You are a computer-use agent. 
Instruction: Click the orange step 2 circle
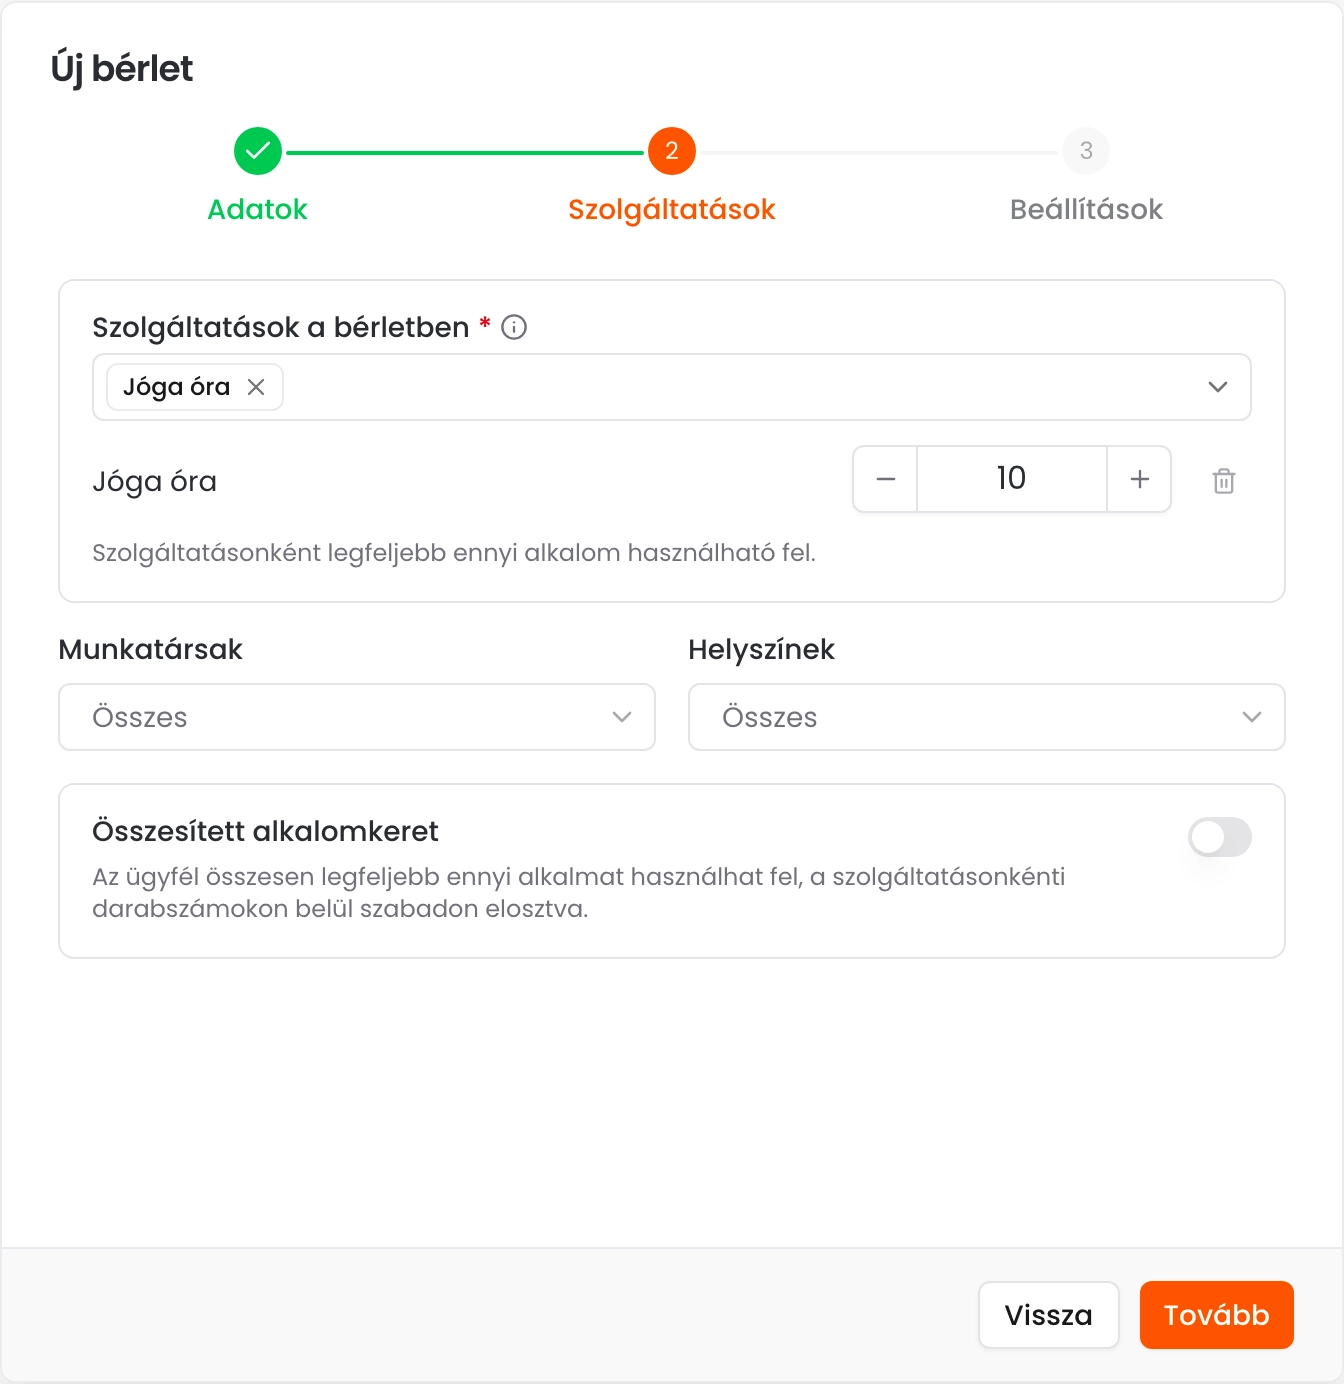(672, 151)
